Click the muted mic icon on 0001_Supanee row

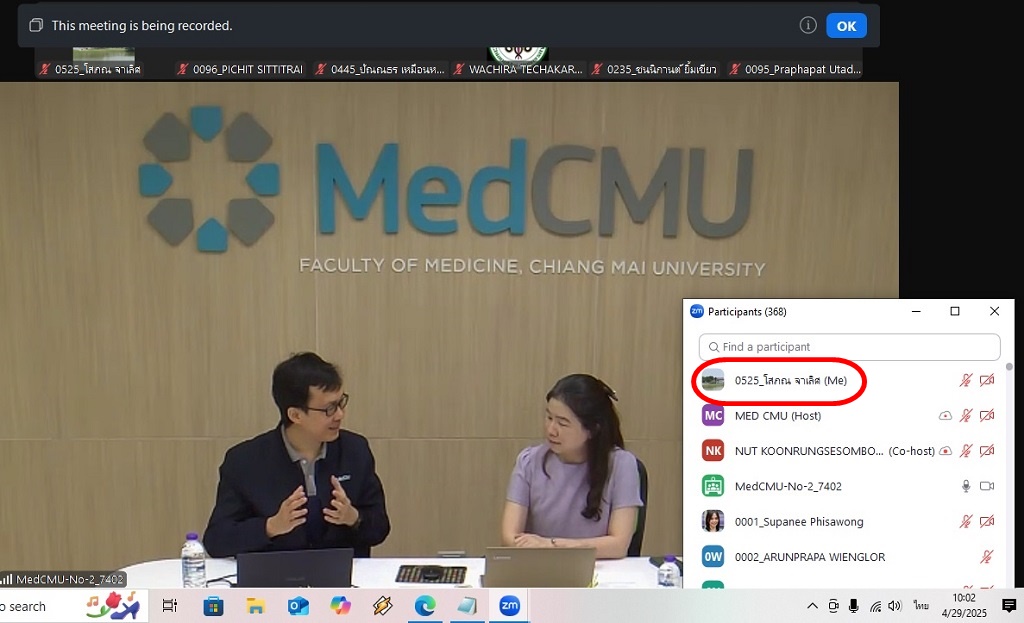click(x=965, y=521)
